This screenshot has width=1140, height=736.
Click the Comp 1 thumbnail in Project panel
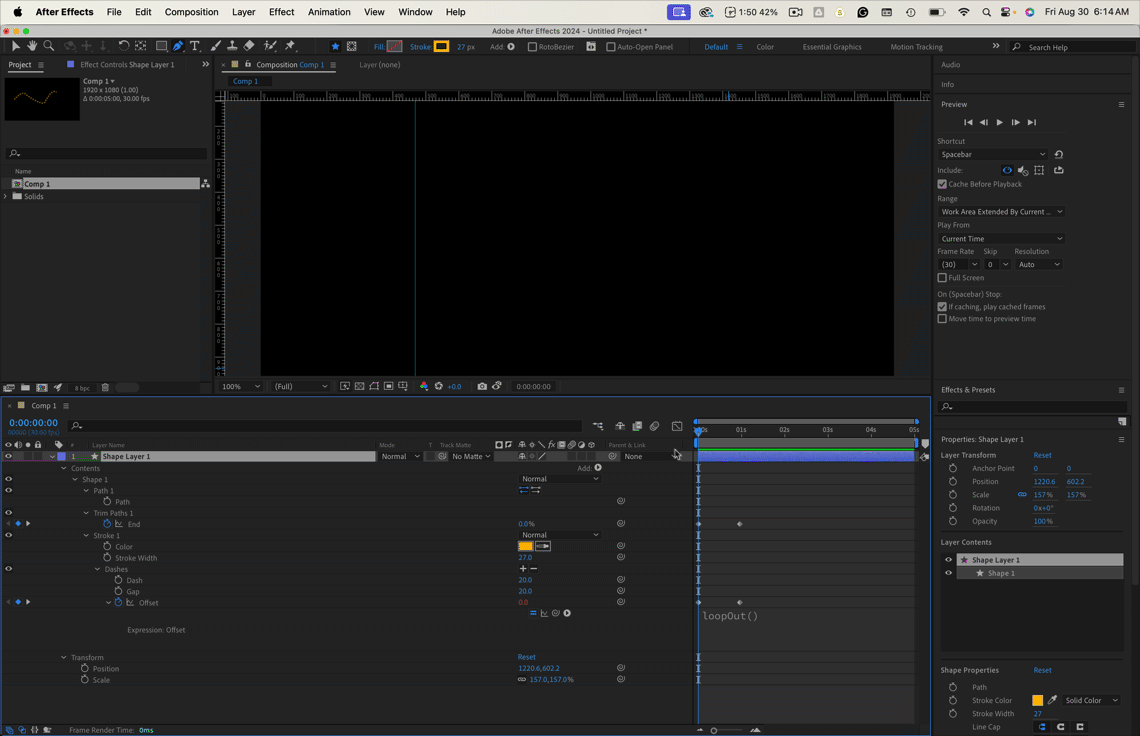coord(42,99)
